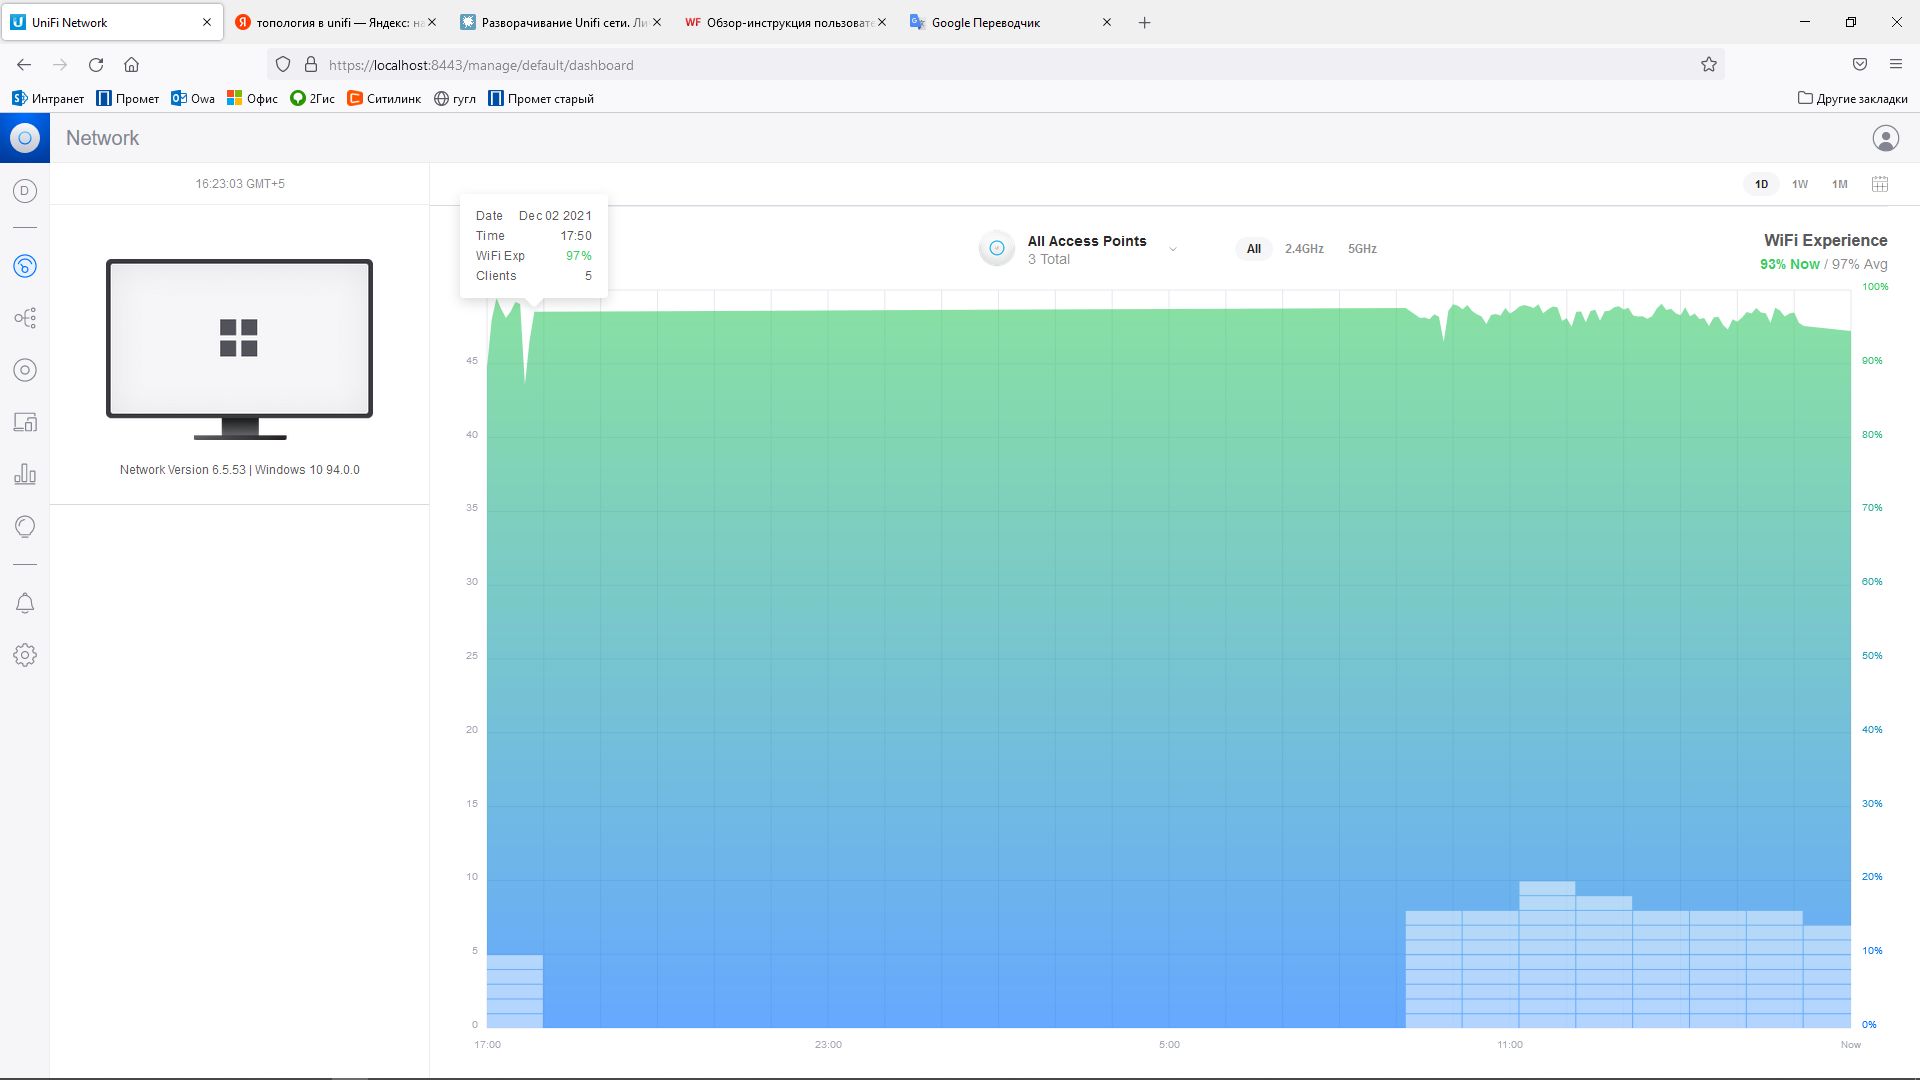Open the custom date range calendar icon
The width and height of the screenshot is (1920, 1080).
coord(1880,184)
